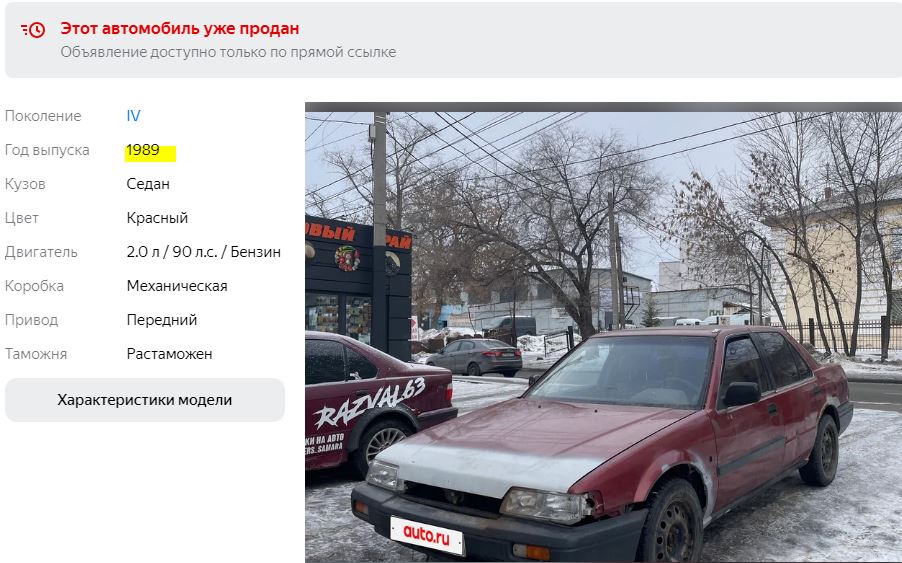Click the sold-car clock icon
Viewport: 902px width, 563px height.
click(33, 29)
